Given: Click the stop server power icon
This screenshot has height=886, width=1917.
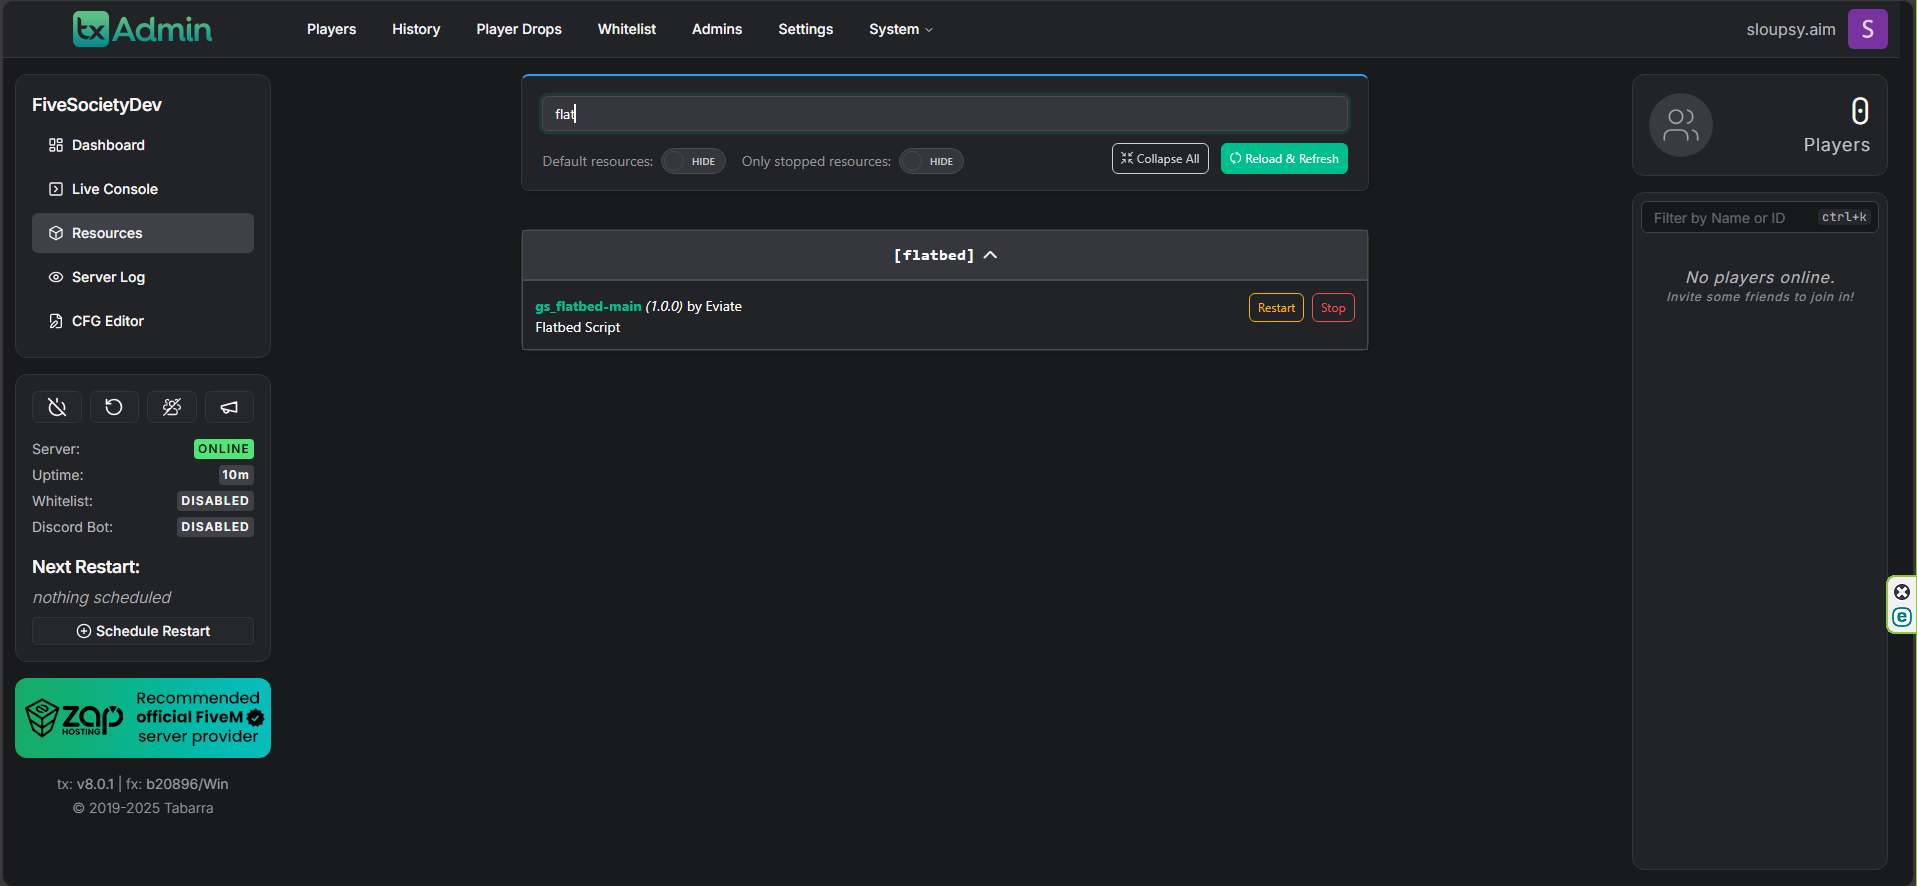Looking at the screenshot, I should [x=57, y=407].
